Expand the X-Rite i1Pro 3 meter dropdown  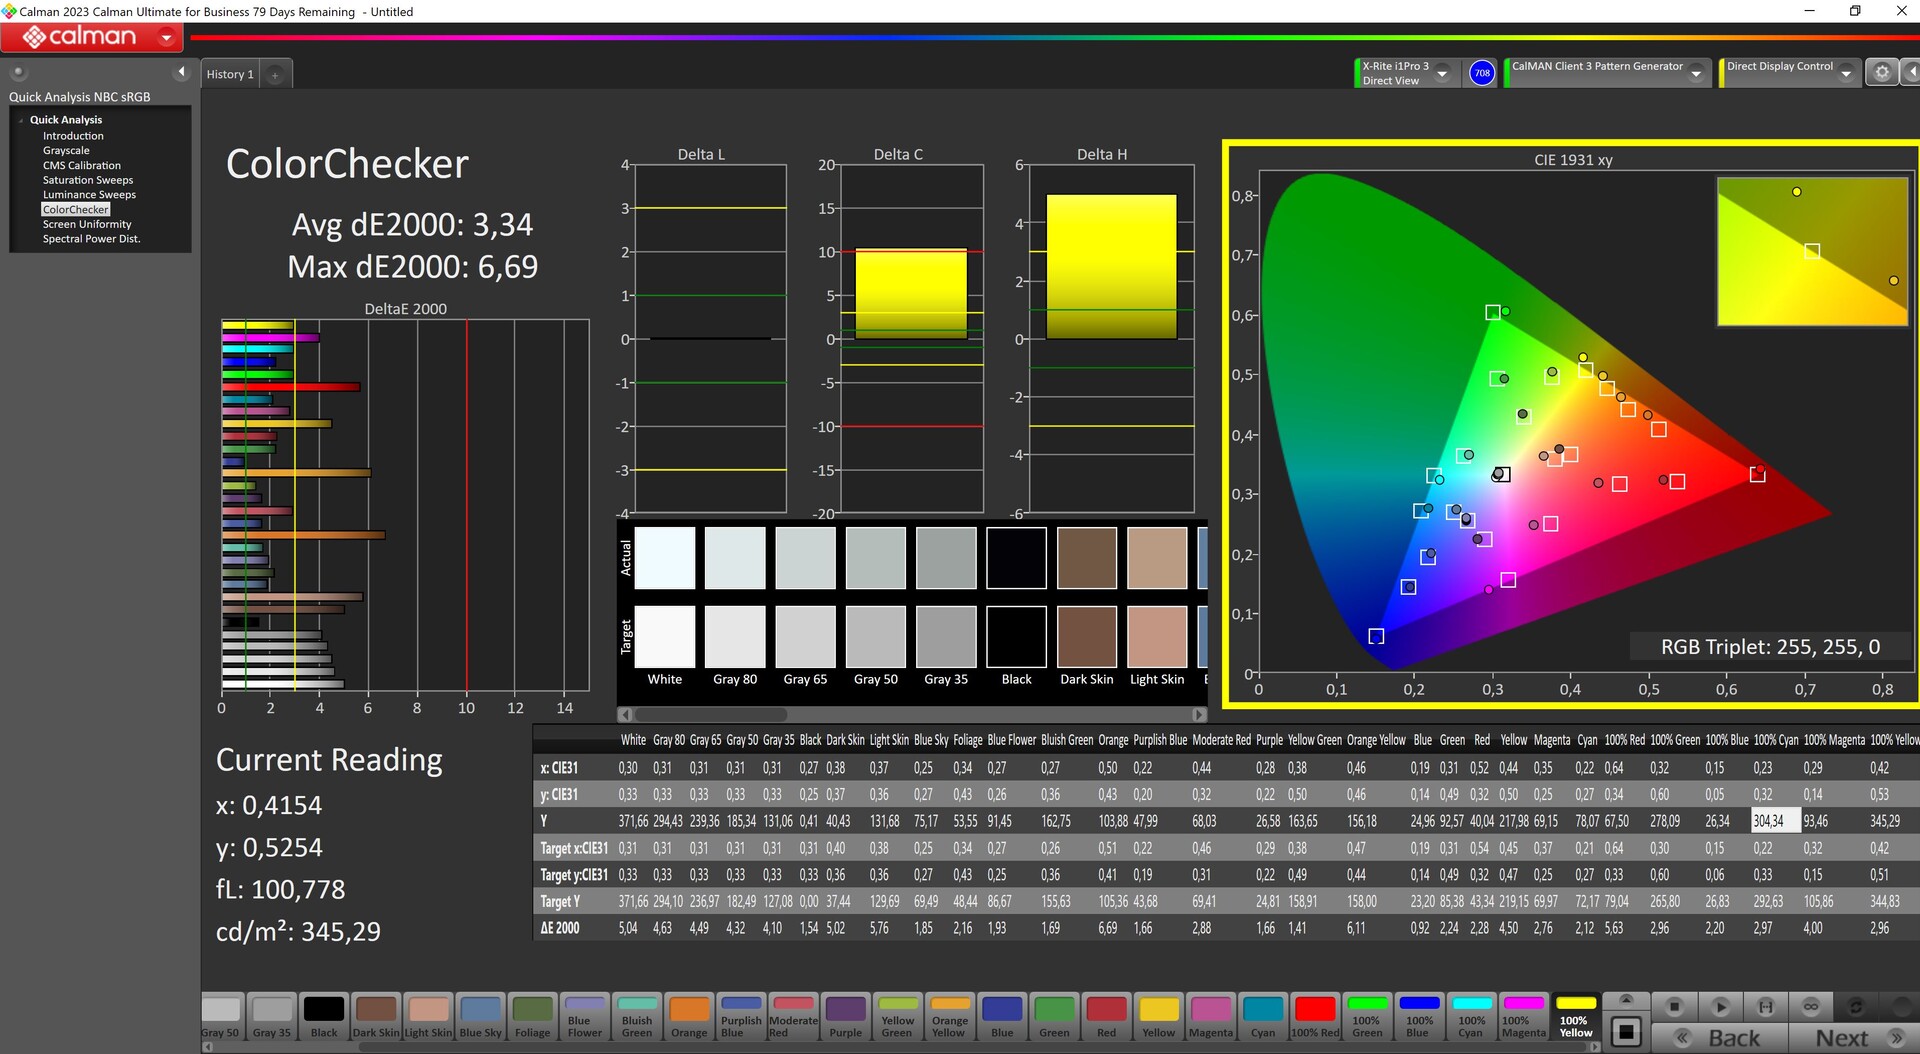pyautogui.click(x=1442, y=74)
